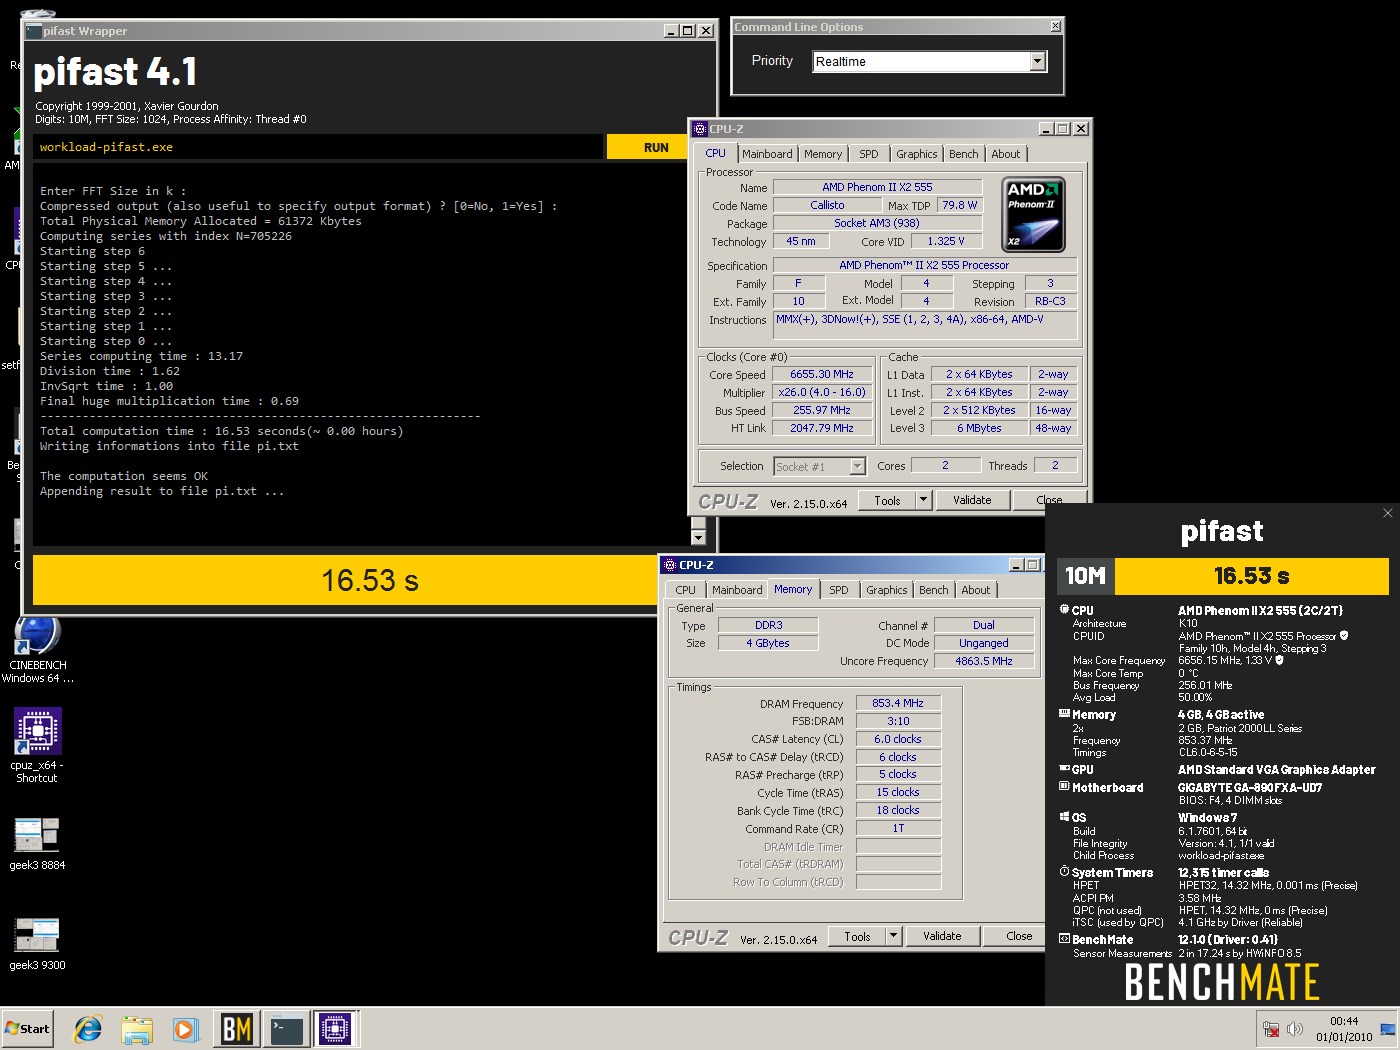Image resolution: width=1400 pixels, height=1050 pixels.
Task: Open About tab in upper CPU-Z window
Action: tap(1006, 154)
